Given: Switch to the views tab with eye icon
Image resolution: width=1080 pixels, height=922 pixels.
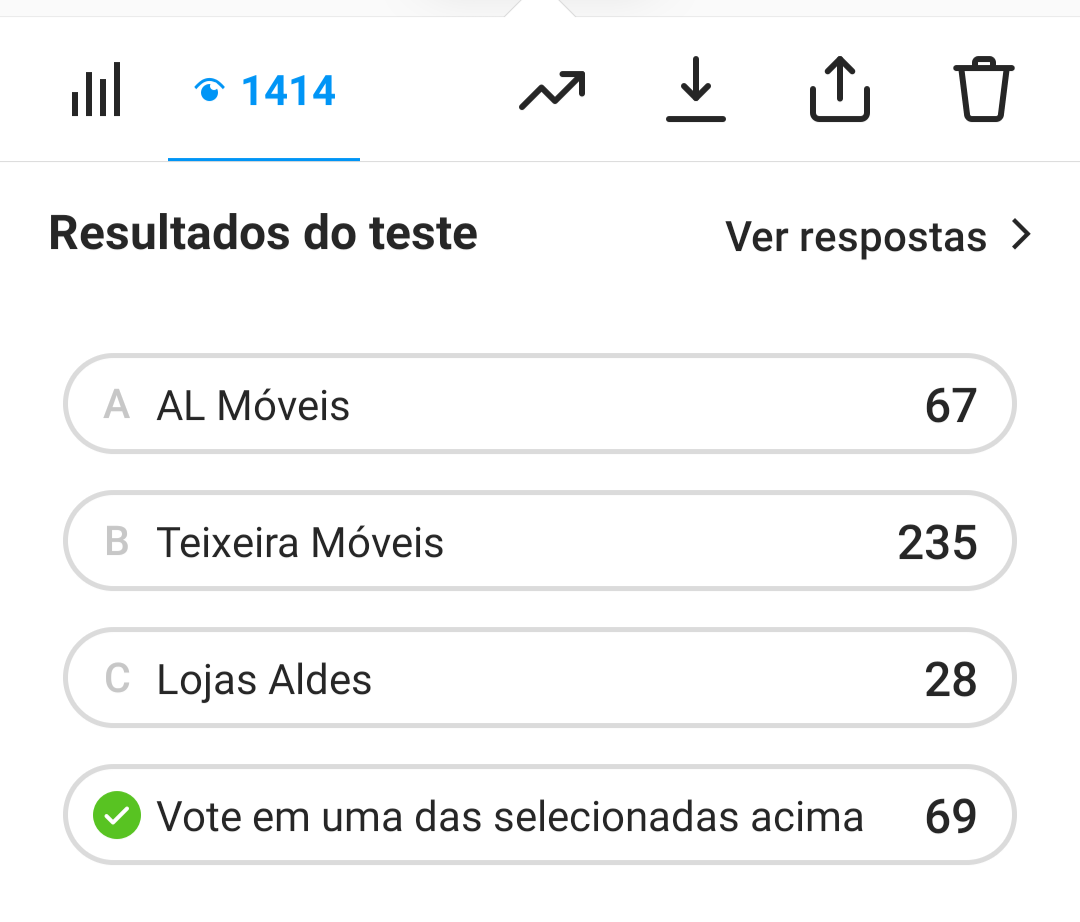Looking at the screenshot, I should point(263,90).
